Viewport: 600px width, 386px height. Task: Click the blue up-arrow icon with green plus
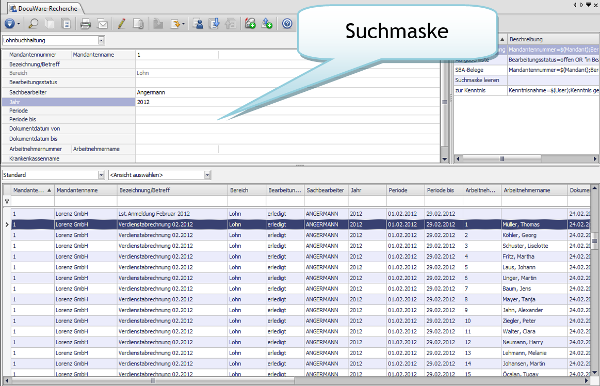point(267,24)
